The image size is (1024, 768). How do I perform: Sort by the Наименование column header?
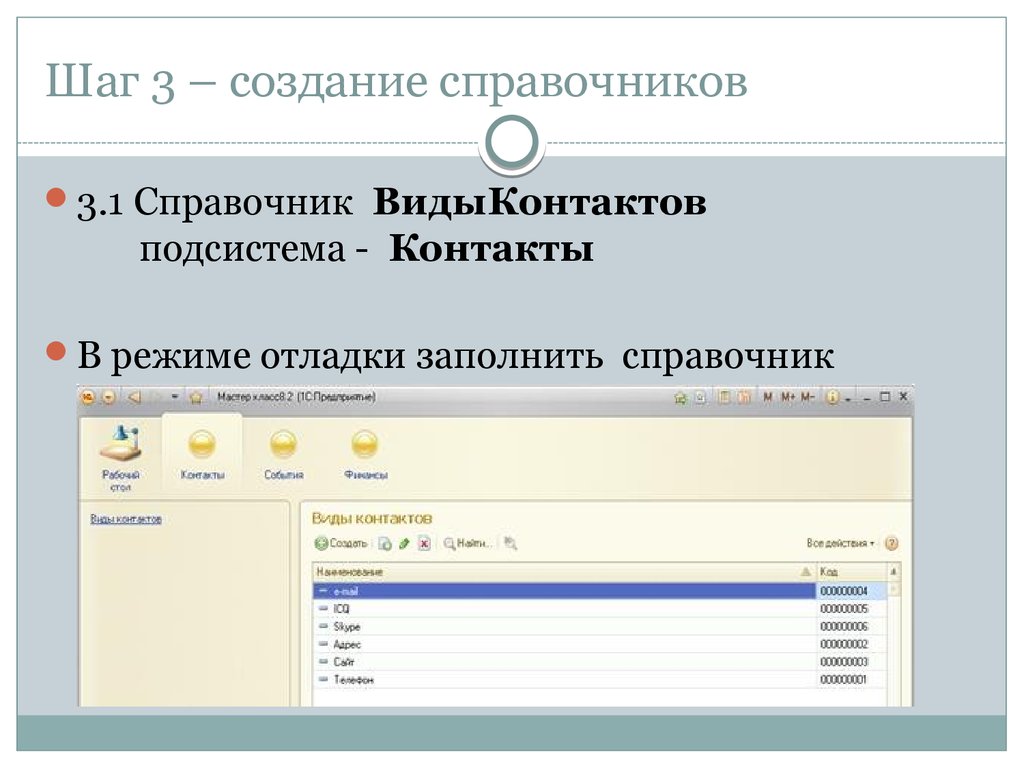coord(564,572)
